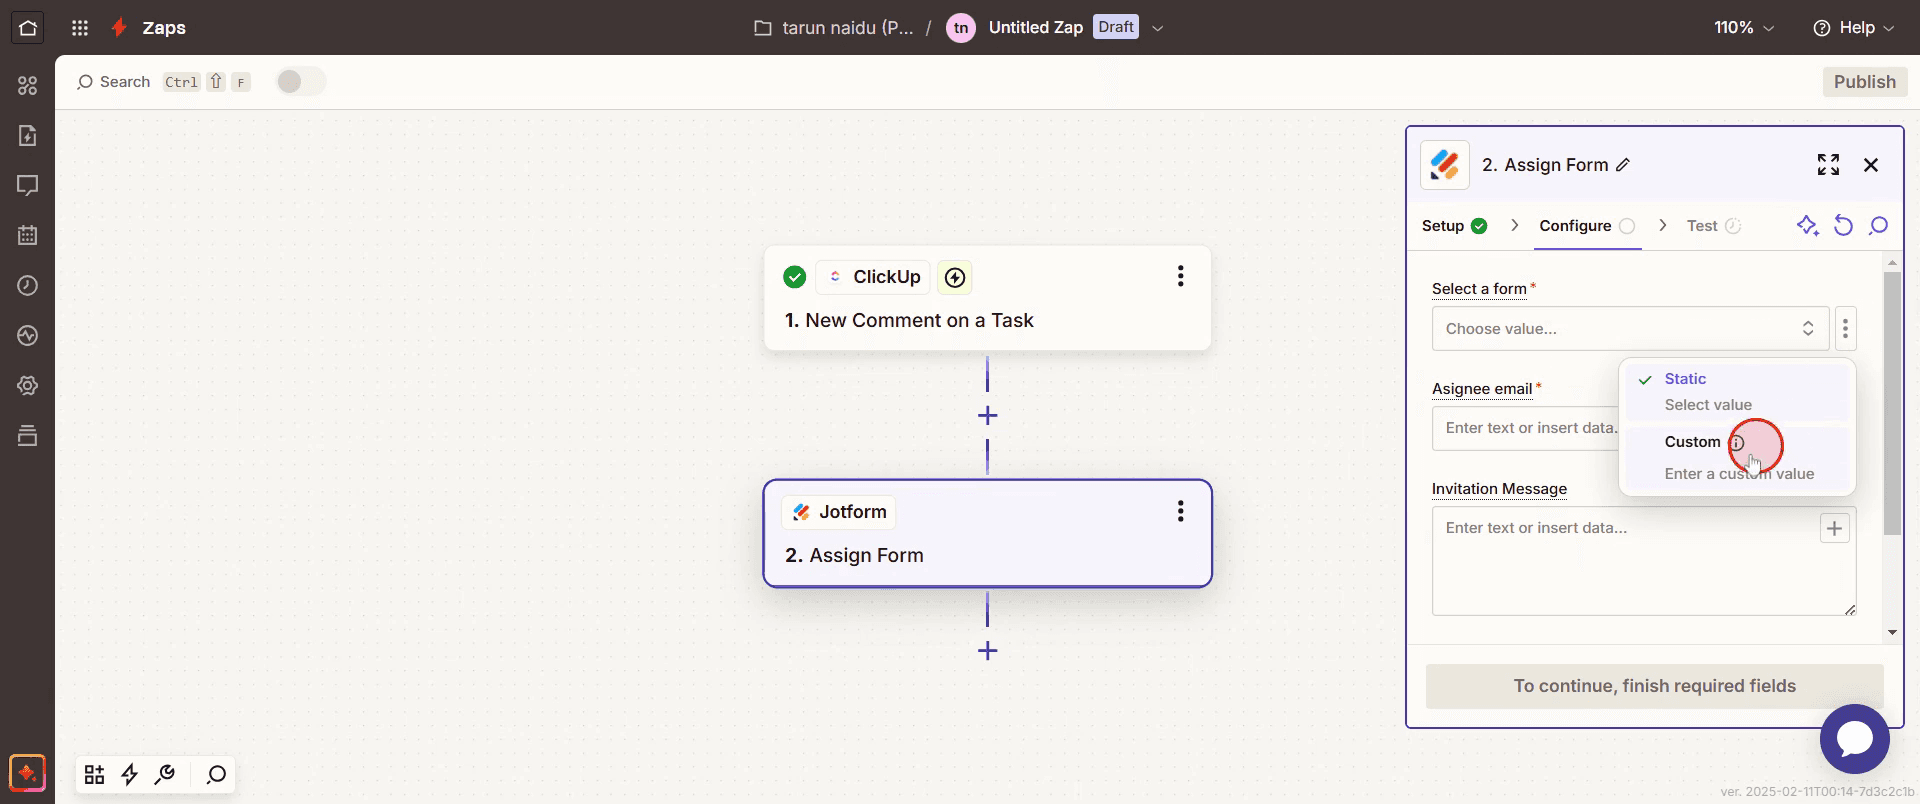Rename step using pencil edit icon
1920x804 pixels.
[1623, 165]
